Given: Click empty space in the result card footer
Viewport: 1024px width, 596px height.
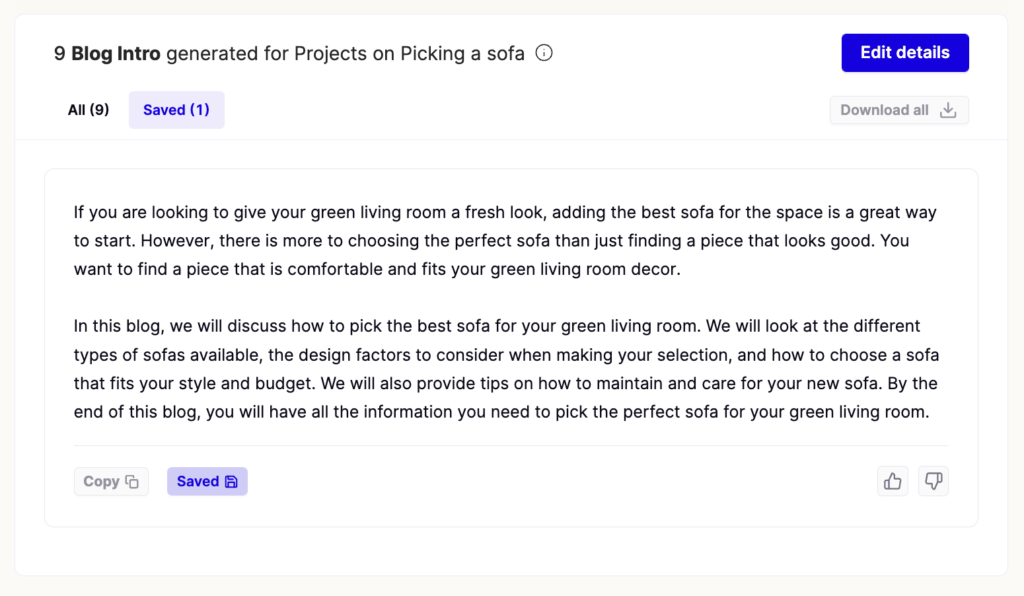Looking at the screenshot, I should point(560,482).
